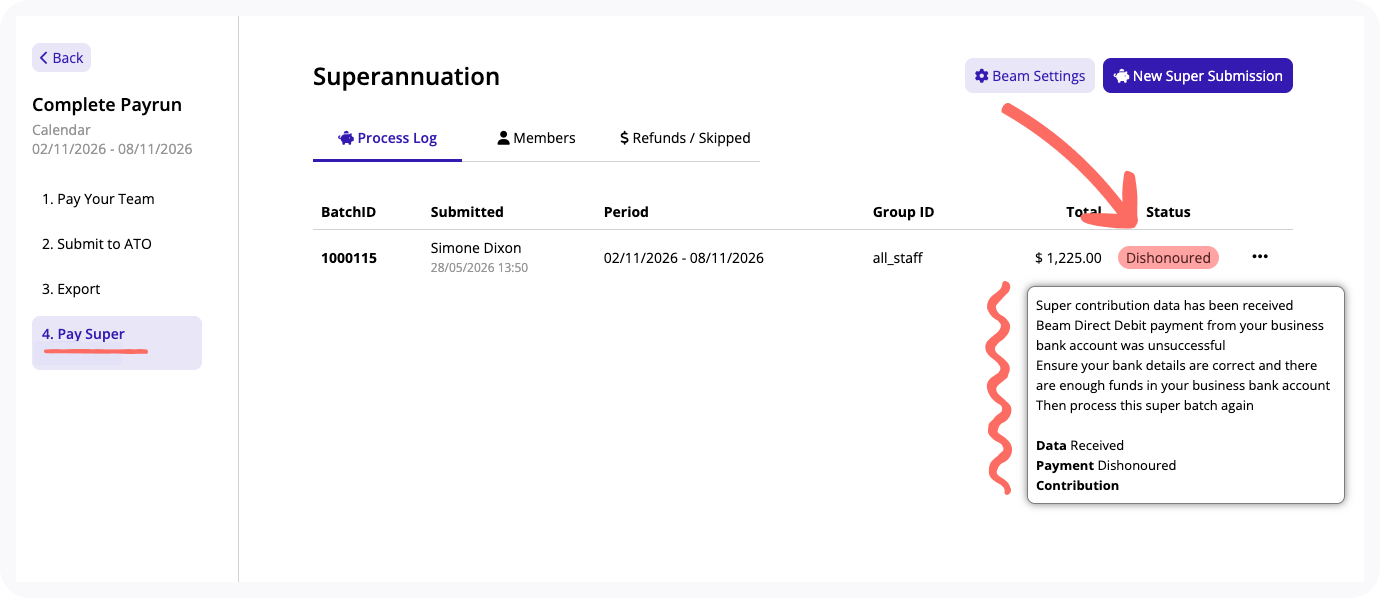Click the tooltip line 'Payment Dishonoured'
This screenshot has height=598, width=1380.
(1106, 465)
